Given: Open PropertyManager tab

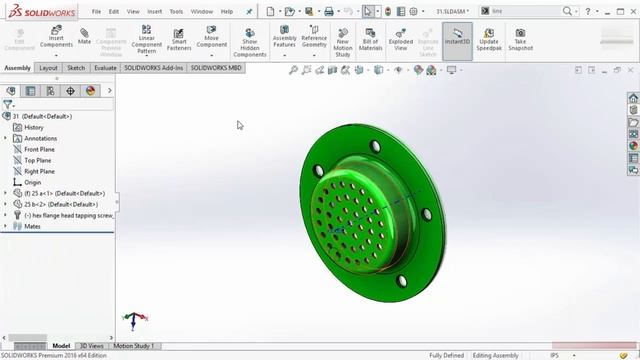Looking at the screenshot, I should pos(30,91).
